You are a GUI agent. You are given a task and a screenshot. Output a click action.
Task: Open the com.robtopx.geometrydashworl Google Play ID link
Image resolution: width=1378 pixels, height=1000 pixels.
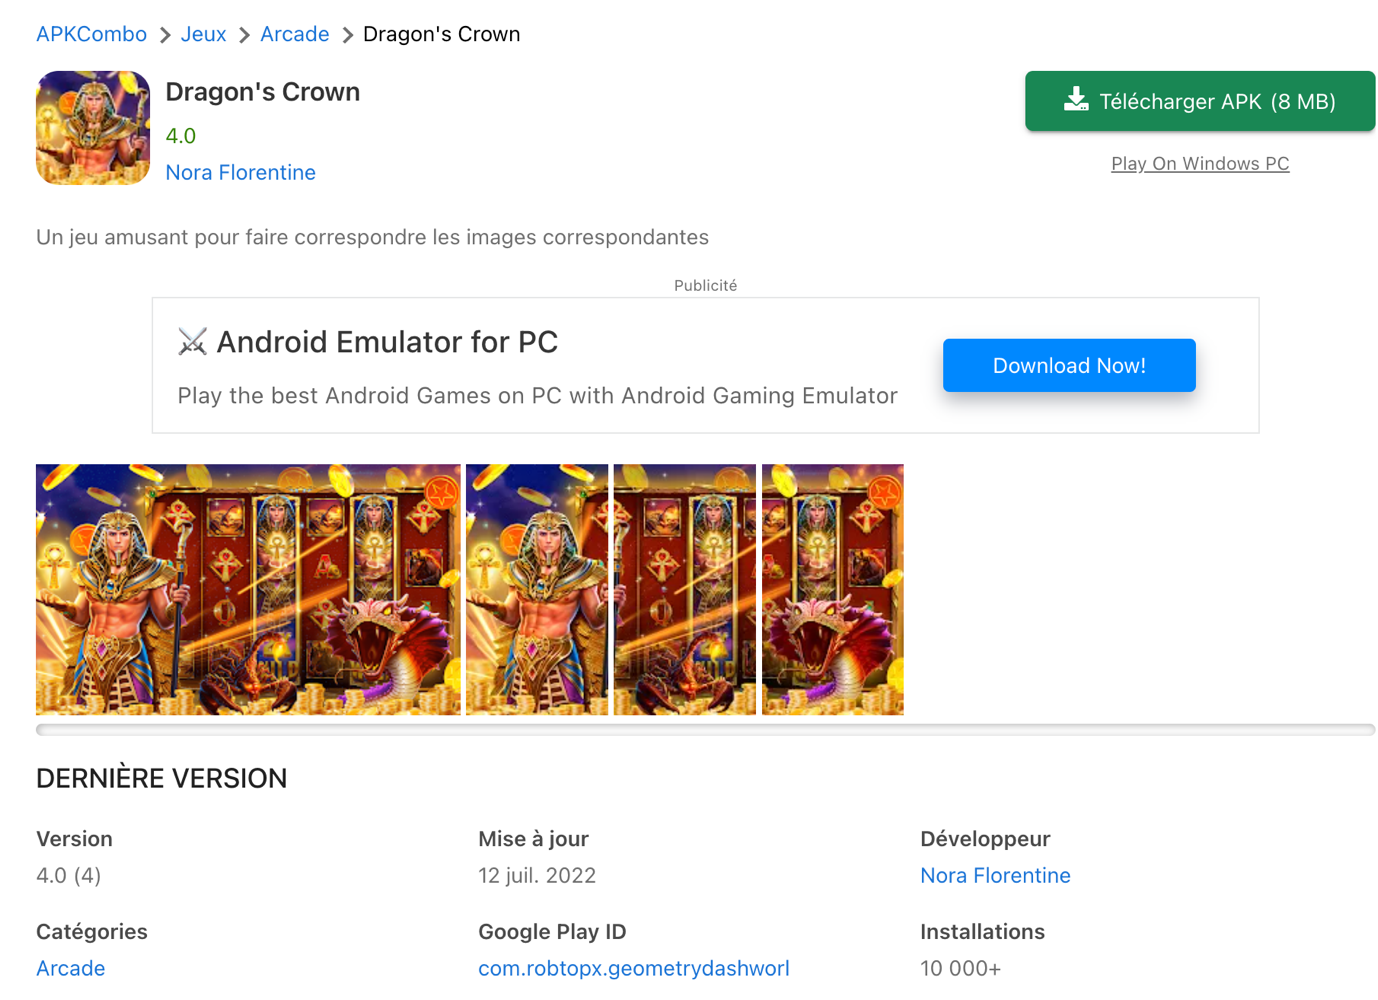coord(633,968)
